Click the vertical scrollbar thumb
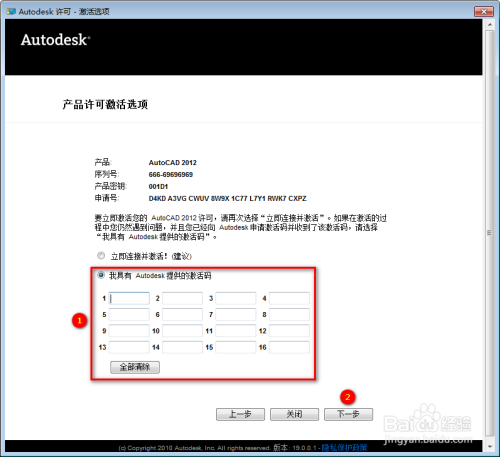The image size is (500, 457). tap(490, 233)
